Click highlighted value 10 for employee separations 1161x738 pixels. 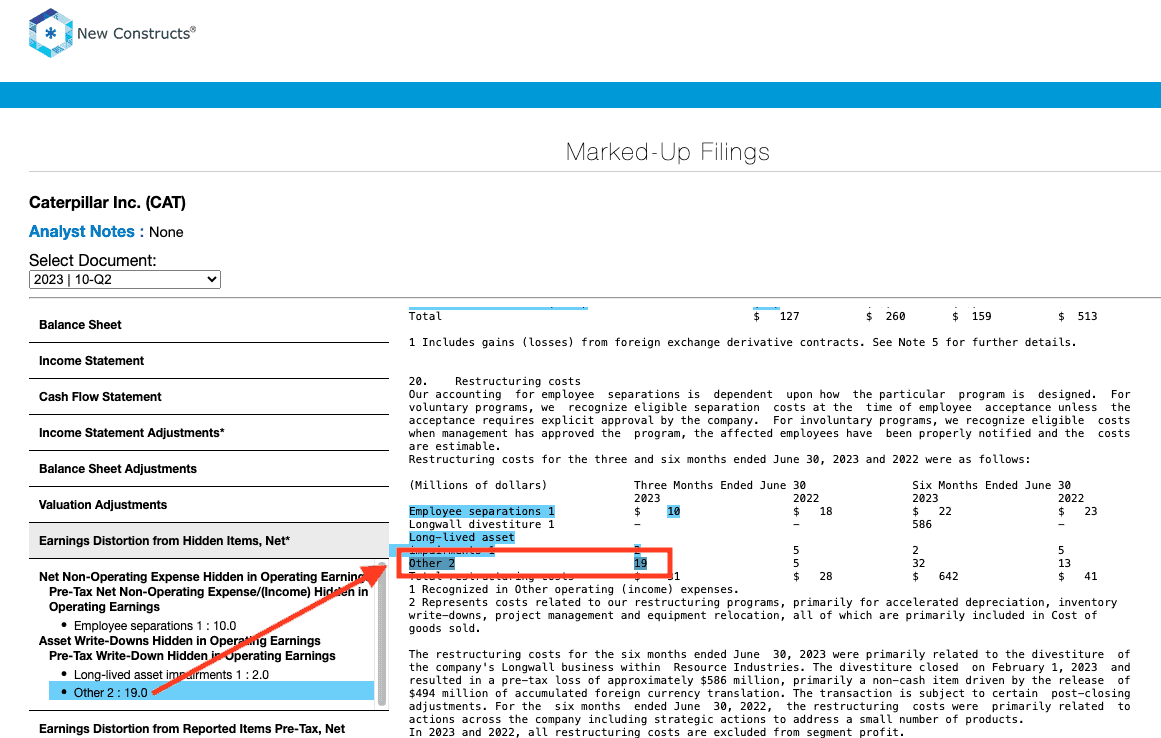point(673,511)
